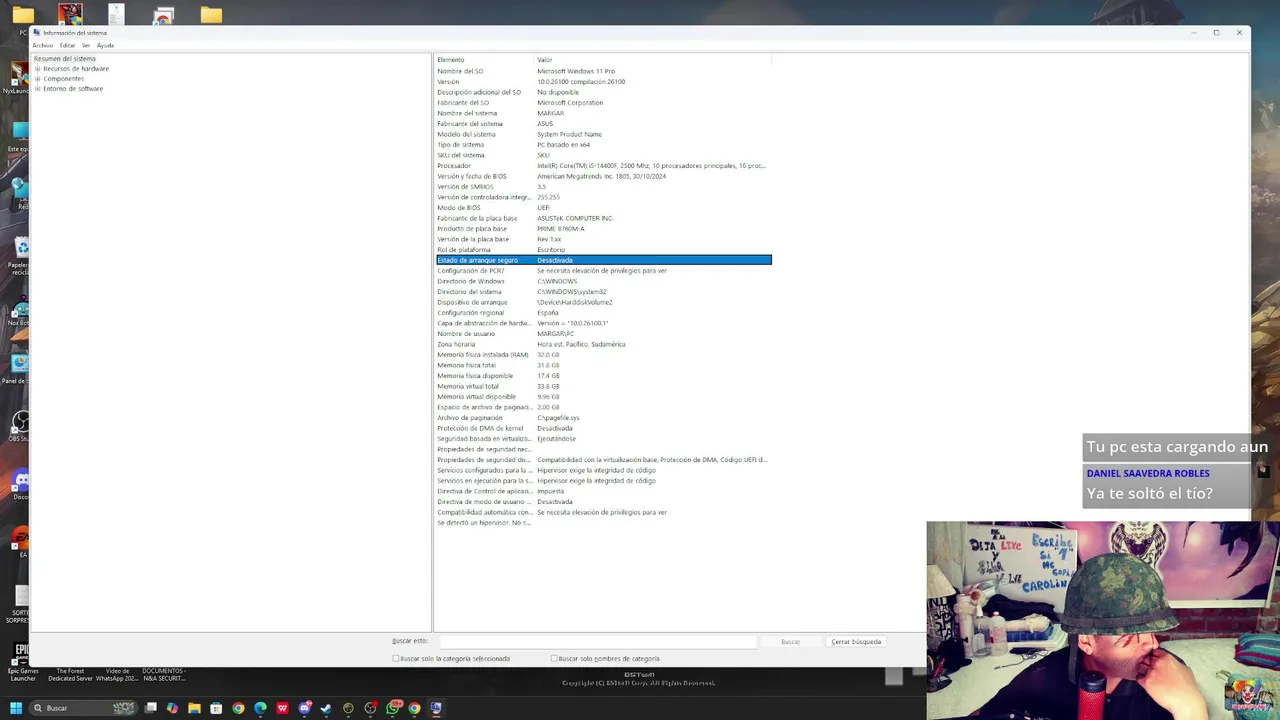1280x720 pixels.
Task: Select Versión y fecha de BIOS row
Action: pos(604,176)
